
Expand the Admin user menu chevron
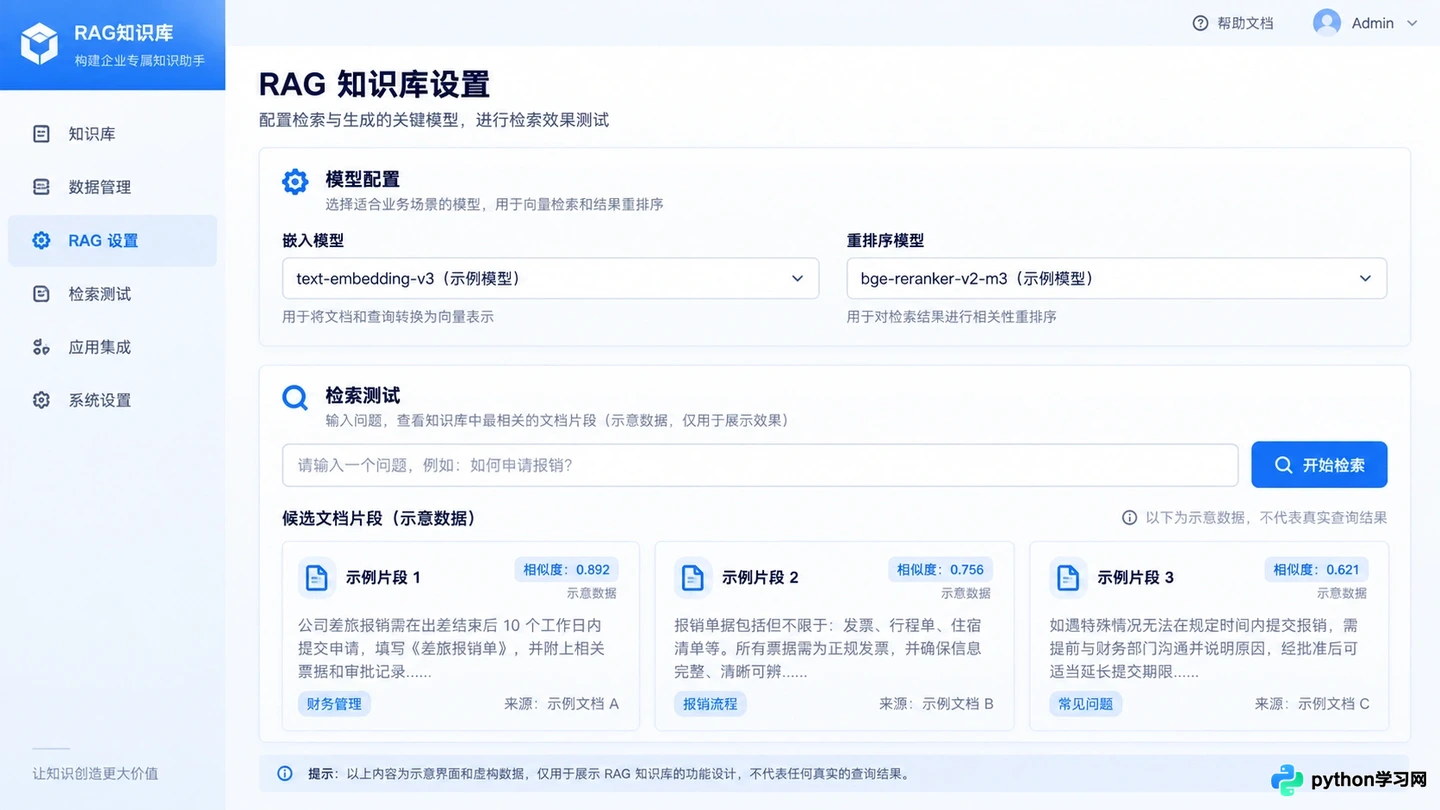[x=1412, y=23]
